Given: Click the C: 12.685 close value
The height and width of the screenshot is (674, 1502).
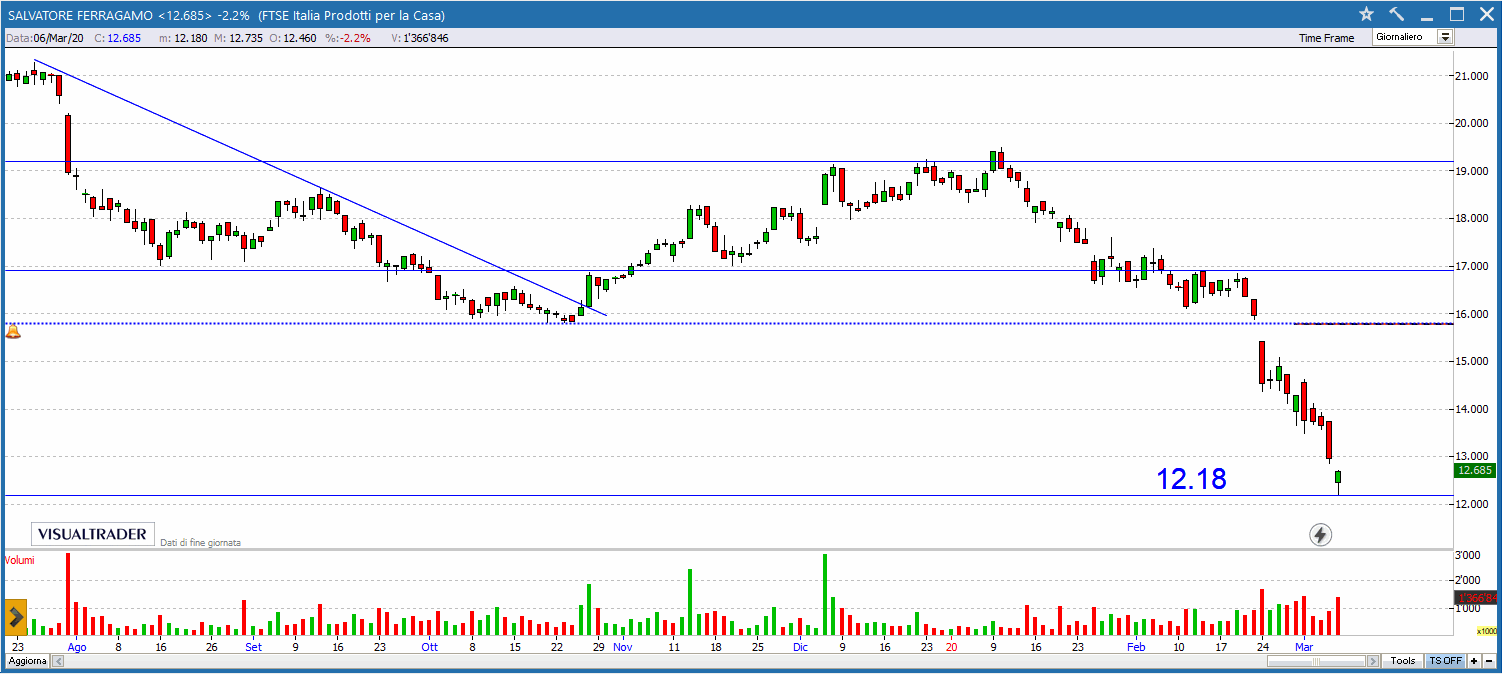Looking at the screenshot, I should click(x=118, y=38).
